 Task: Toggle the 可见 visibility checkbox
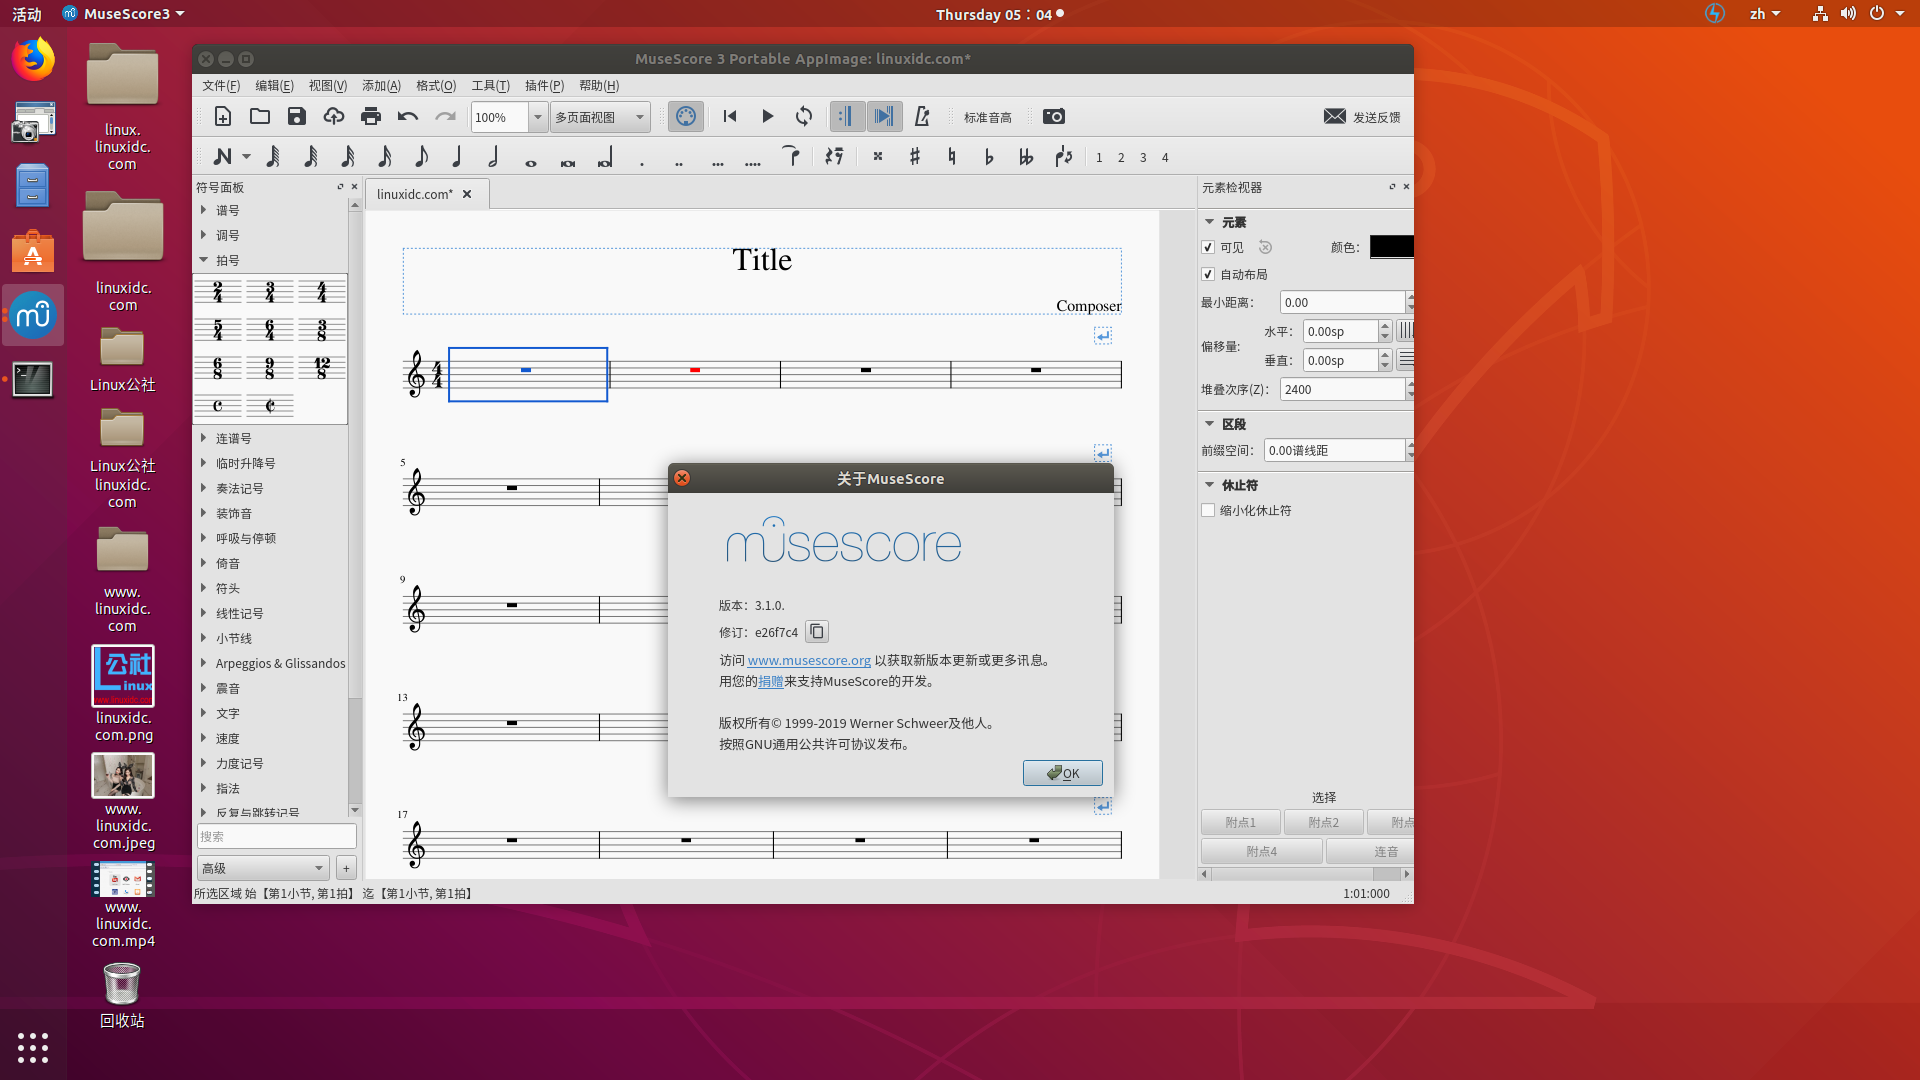[1208, 247]
